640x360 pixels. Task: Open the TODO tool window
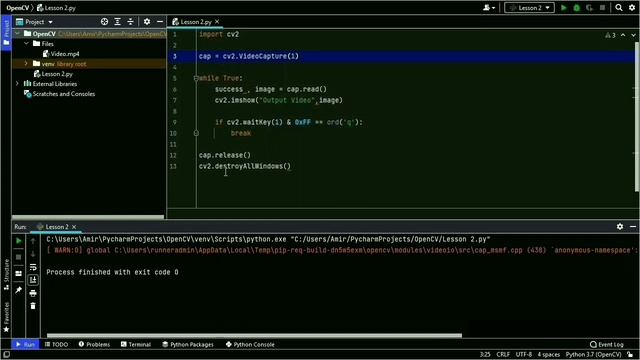57,344
